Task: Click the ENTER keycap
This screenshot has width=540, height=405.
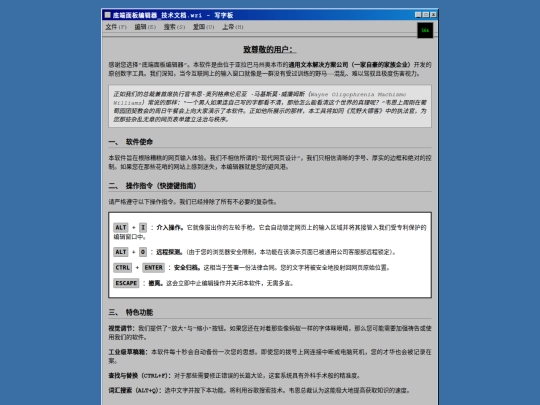Action: point(154,267)
